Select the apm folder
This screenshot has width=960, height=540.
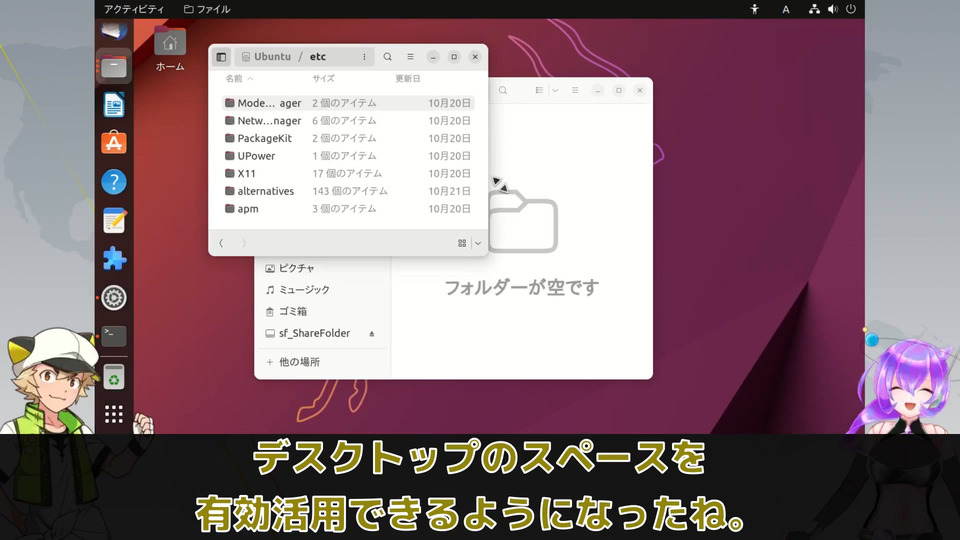pyautogui.click(x=348, y=209)
